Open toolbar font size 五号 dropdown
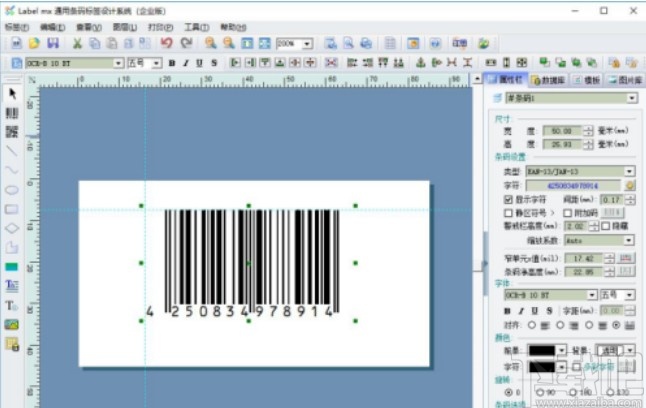 click(x=157, y=63)
